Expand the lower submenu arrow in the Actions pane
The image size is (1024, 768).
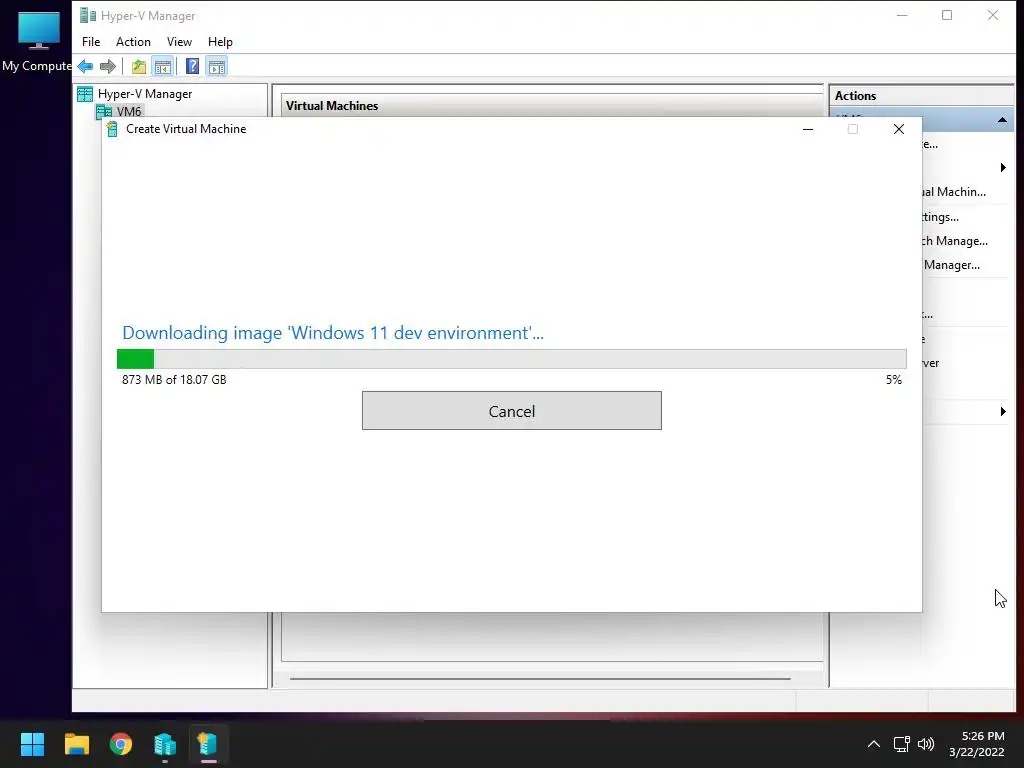point(1003,411)
